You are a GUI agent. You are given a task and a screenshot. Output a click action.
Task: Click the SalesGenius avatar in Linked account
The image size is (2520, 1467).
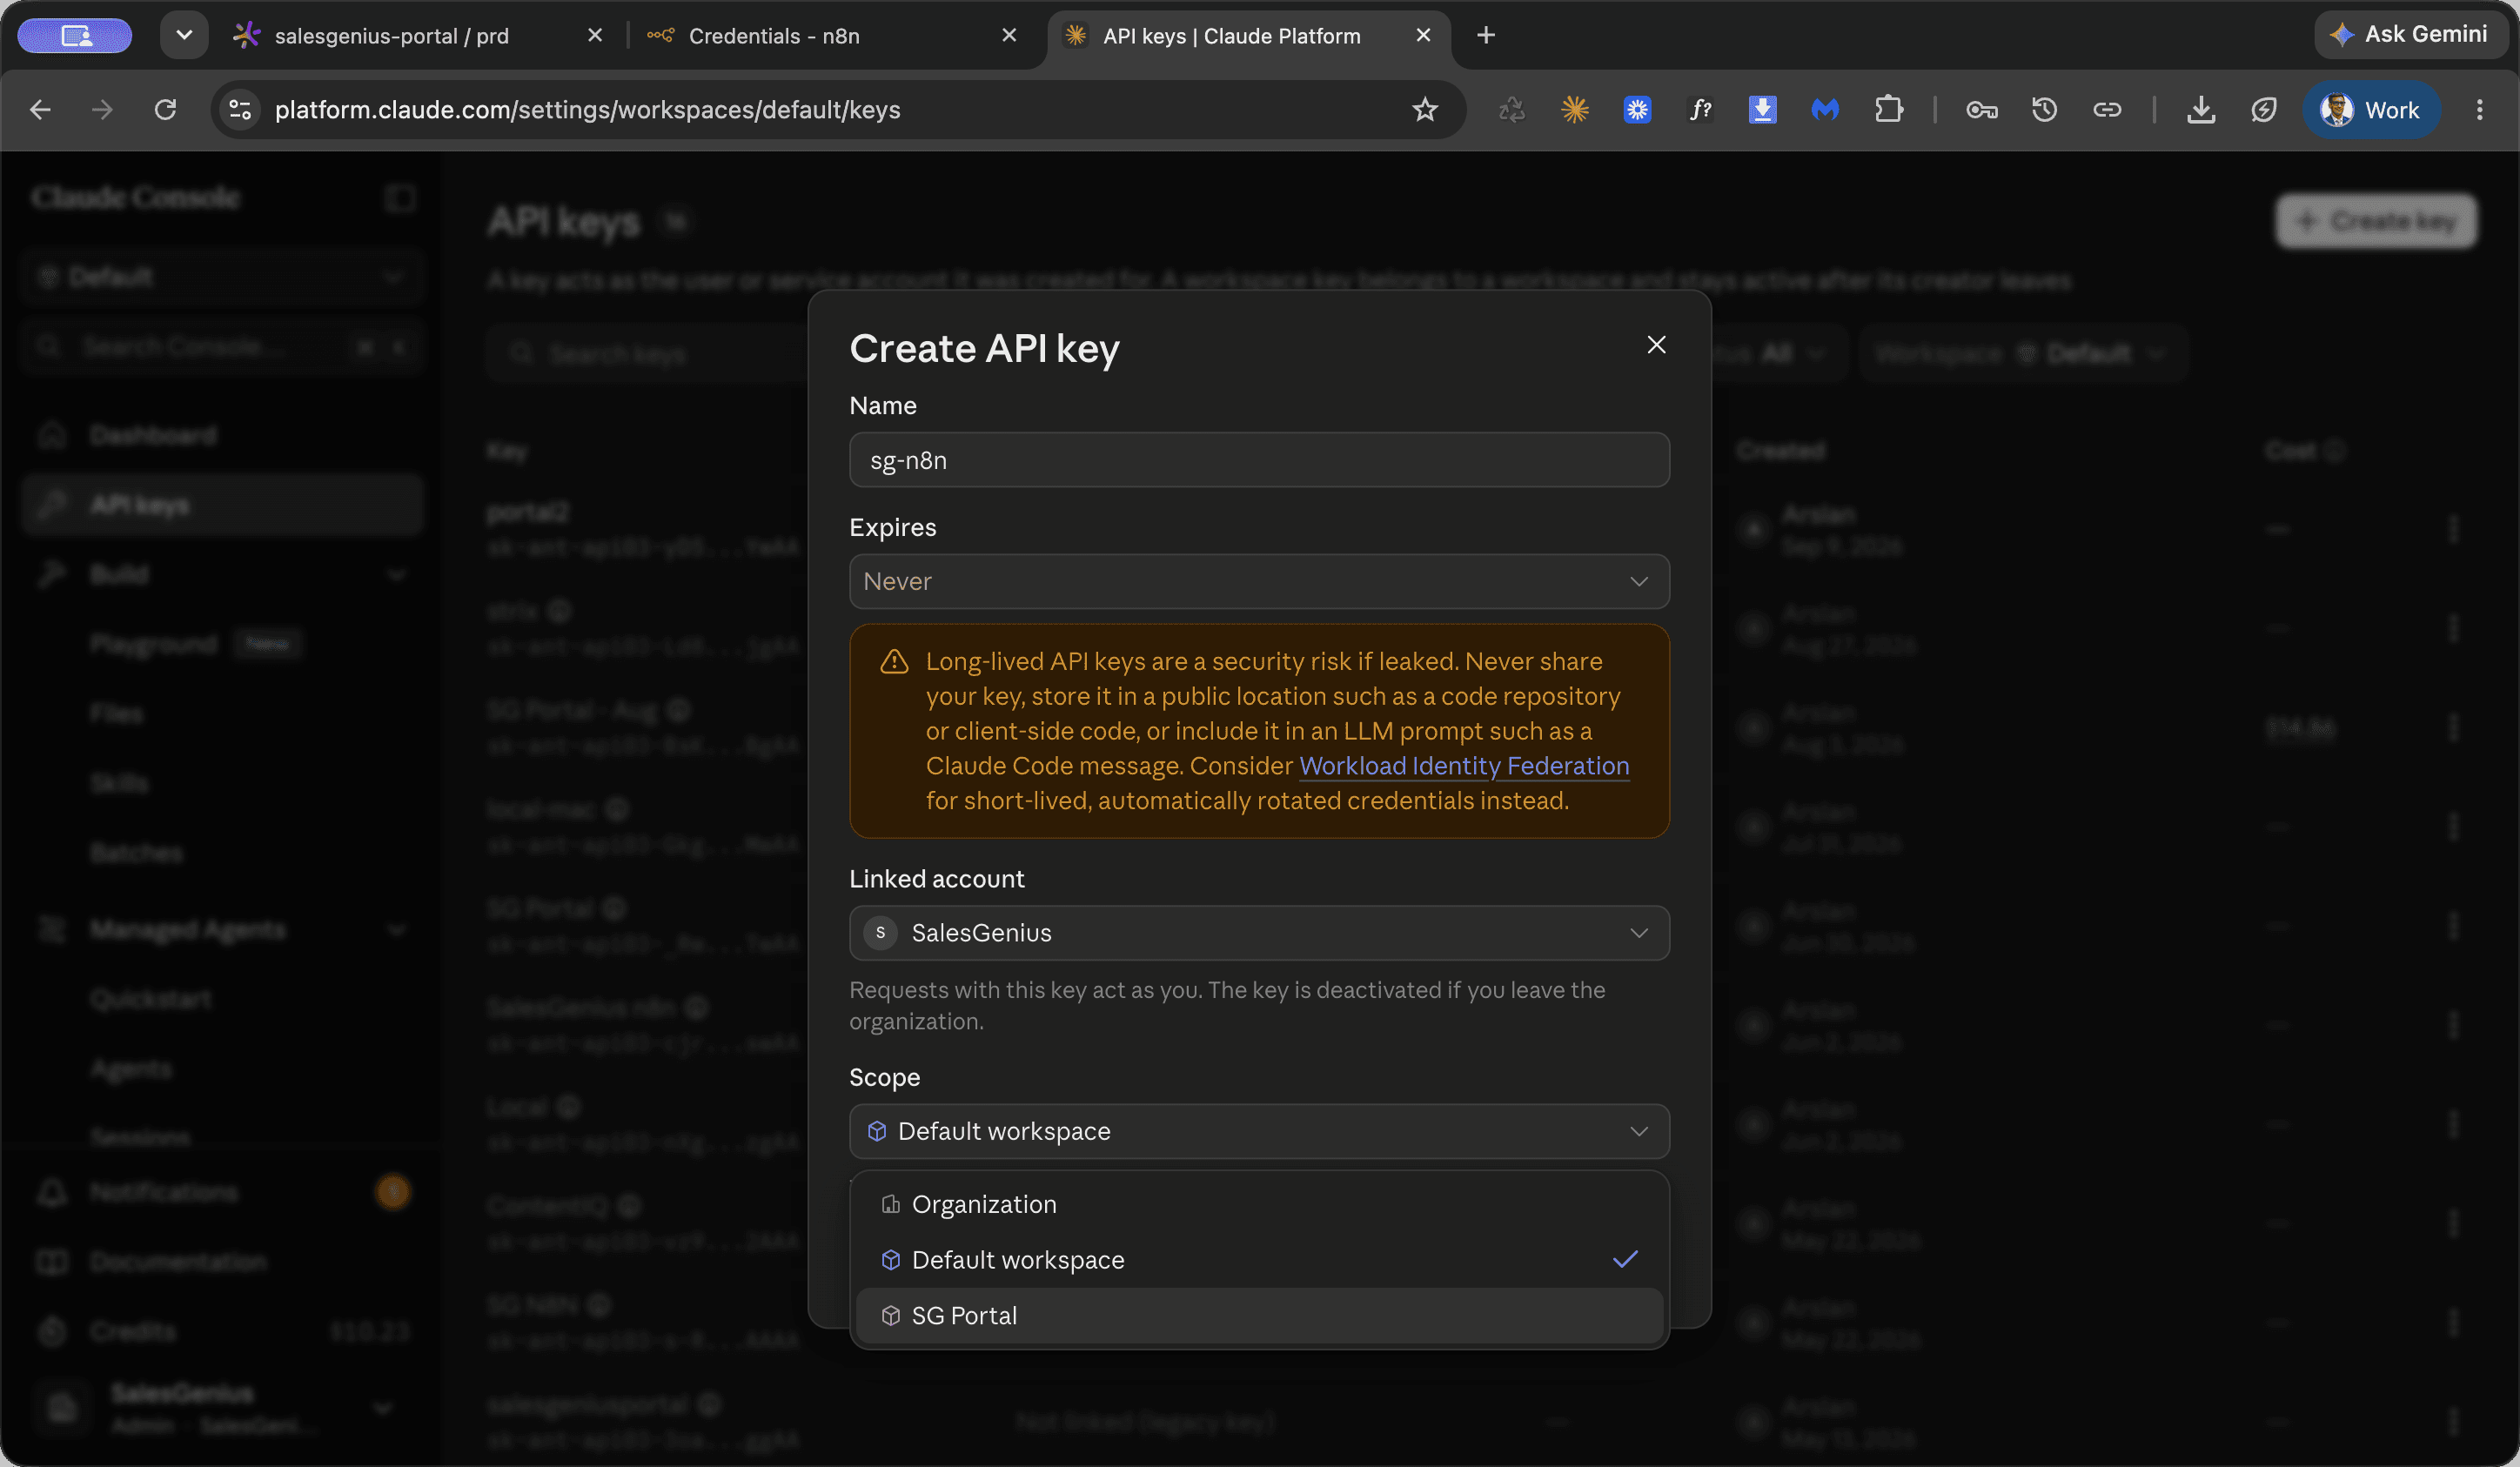880,933
